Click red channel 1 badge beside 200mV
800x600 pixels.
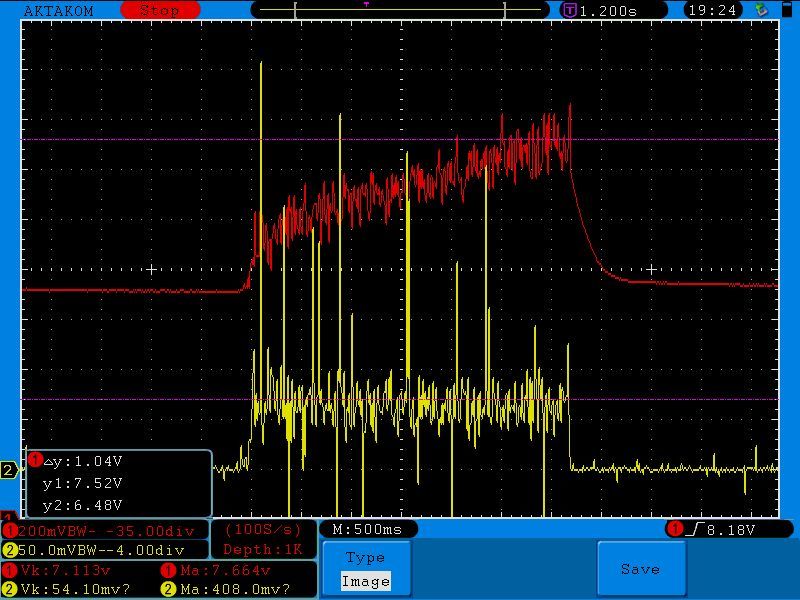pos(10,531)
